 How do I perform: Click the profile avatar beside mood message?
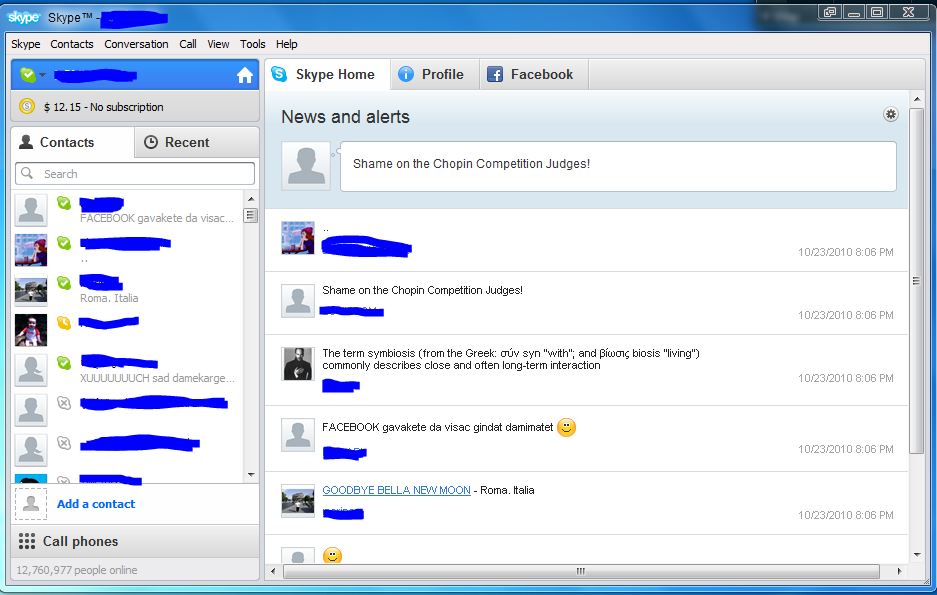[306, 166]
